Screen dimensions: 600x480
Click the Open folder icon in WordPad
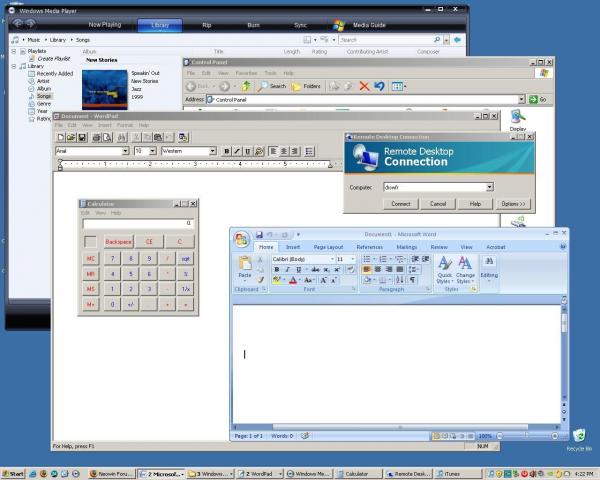click(x=71, y=137)
